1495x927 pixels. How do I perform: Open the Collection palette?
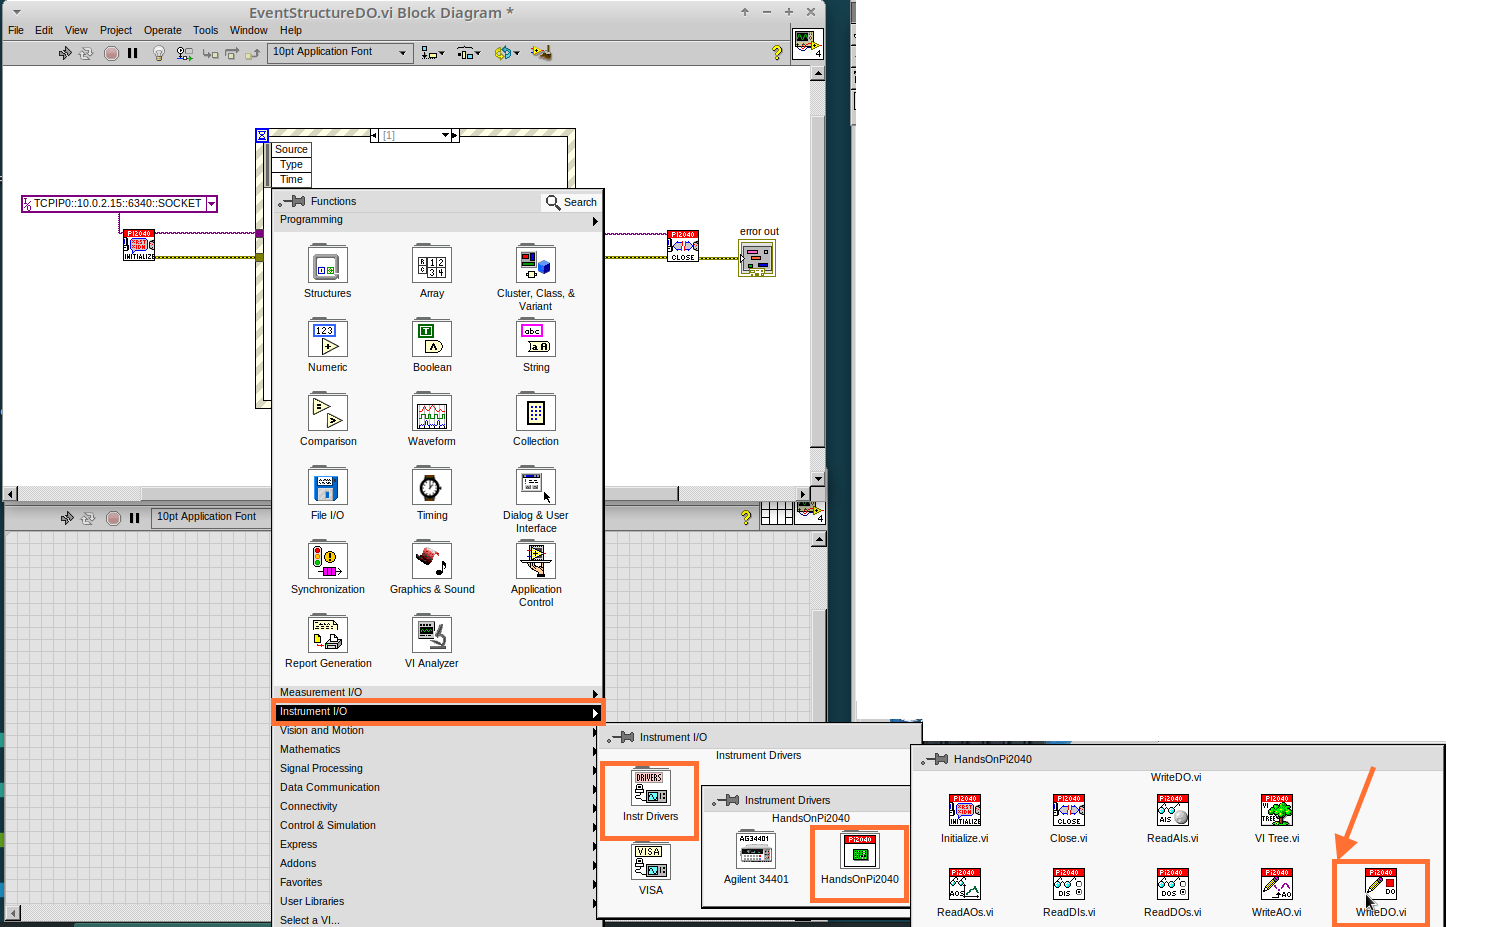[536, 413]
